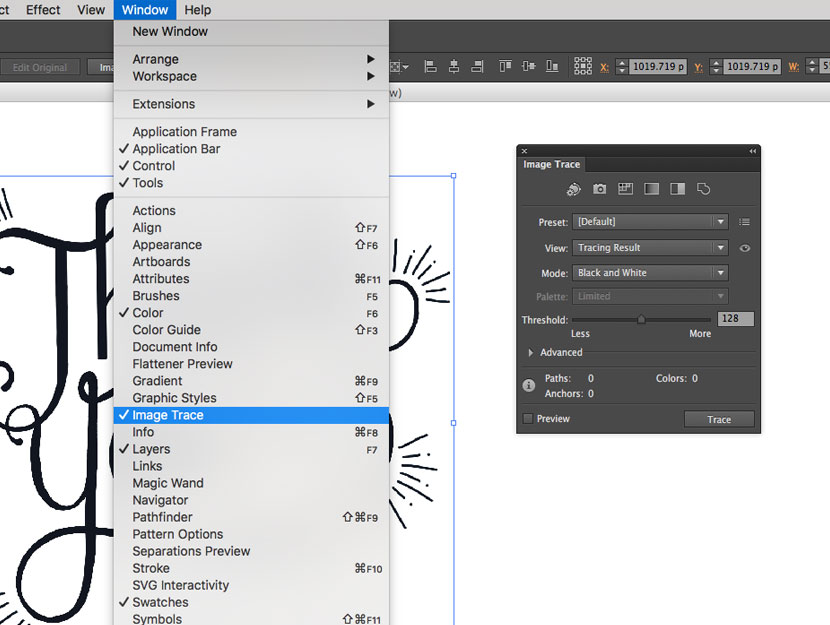This screenshot has width=830, height=625.
Task: Open the Effect menu
Action: [43, 10]
